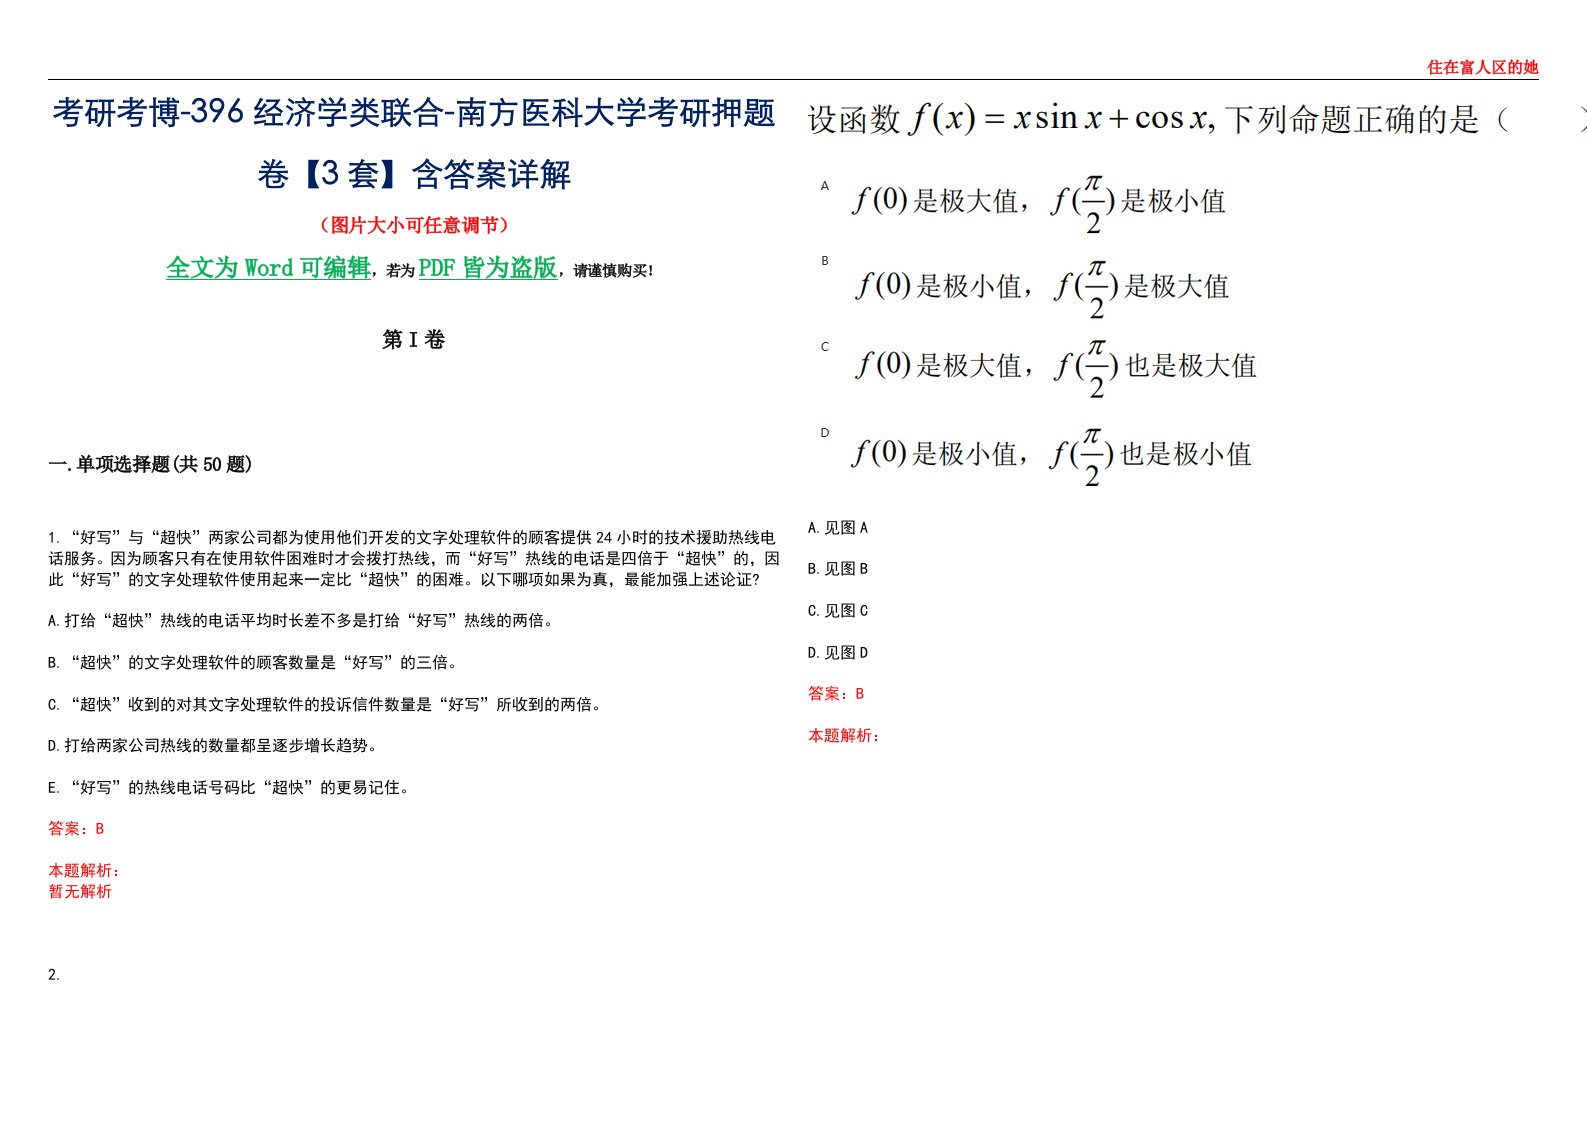This screenshot has height=1122, width=1587.
Task: Click the left column '答案：B' text
Action: 76,829
